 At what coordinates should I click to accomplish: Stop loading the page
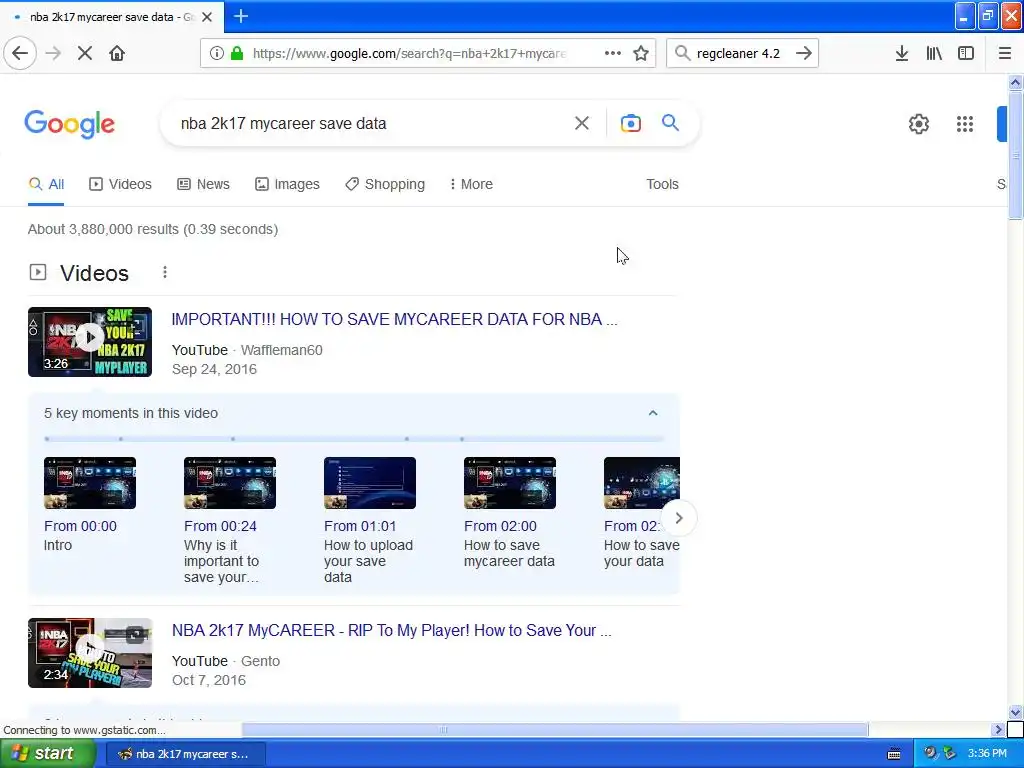[85, 53]
